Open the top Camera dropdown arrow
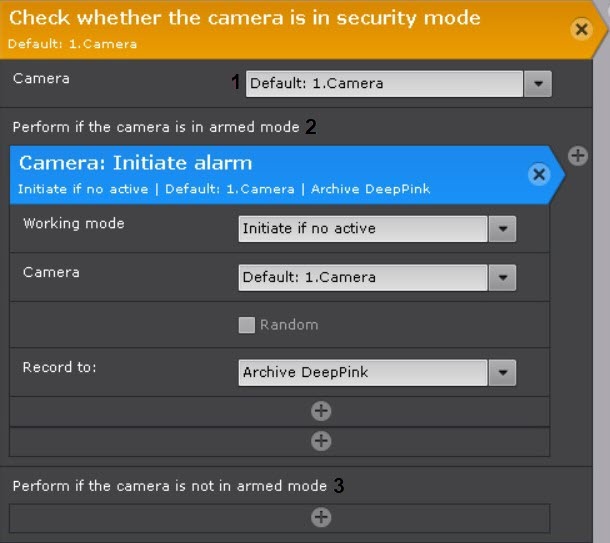Viewport: 610px width, 543px height. pos(538,84)
